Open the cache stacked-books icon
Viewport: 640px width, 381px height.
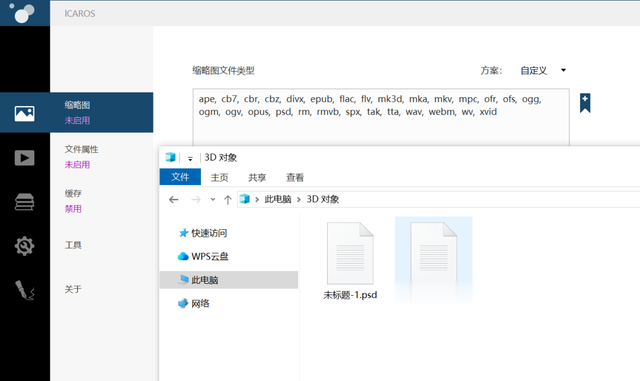pyautogui.click(x=24, y=202)
